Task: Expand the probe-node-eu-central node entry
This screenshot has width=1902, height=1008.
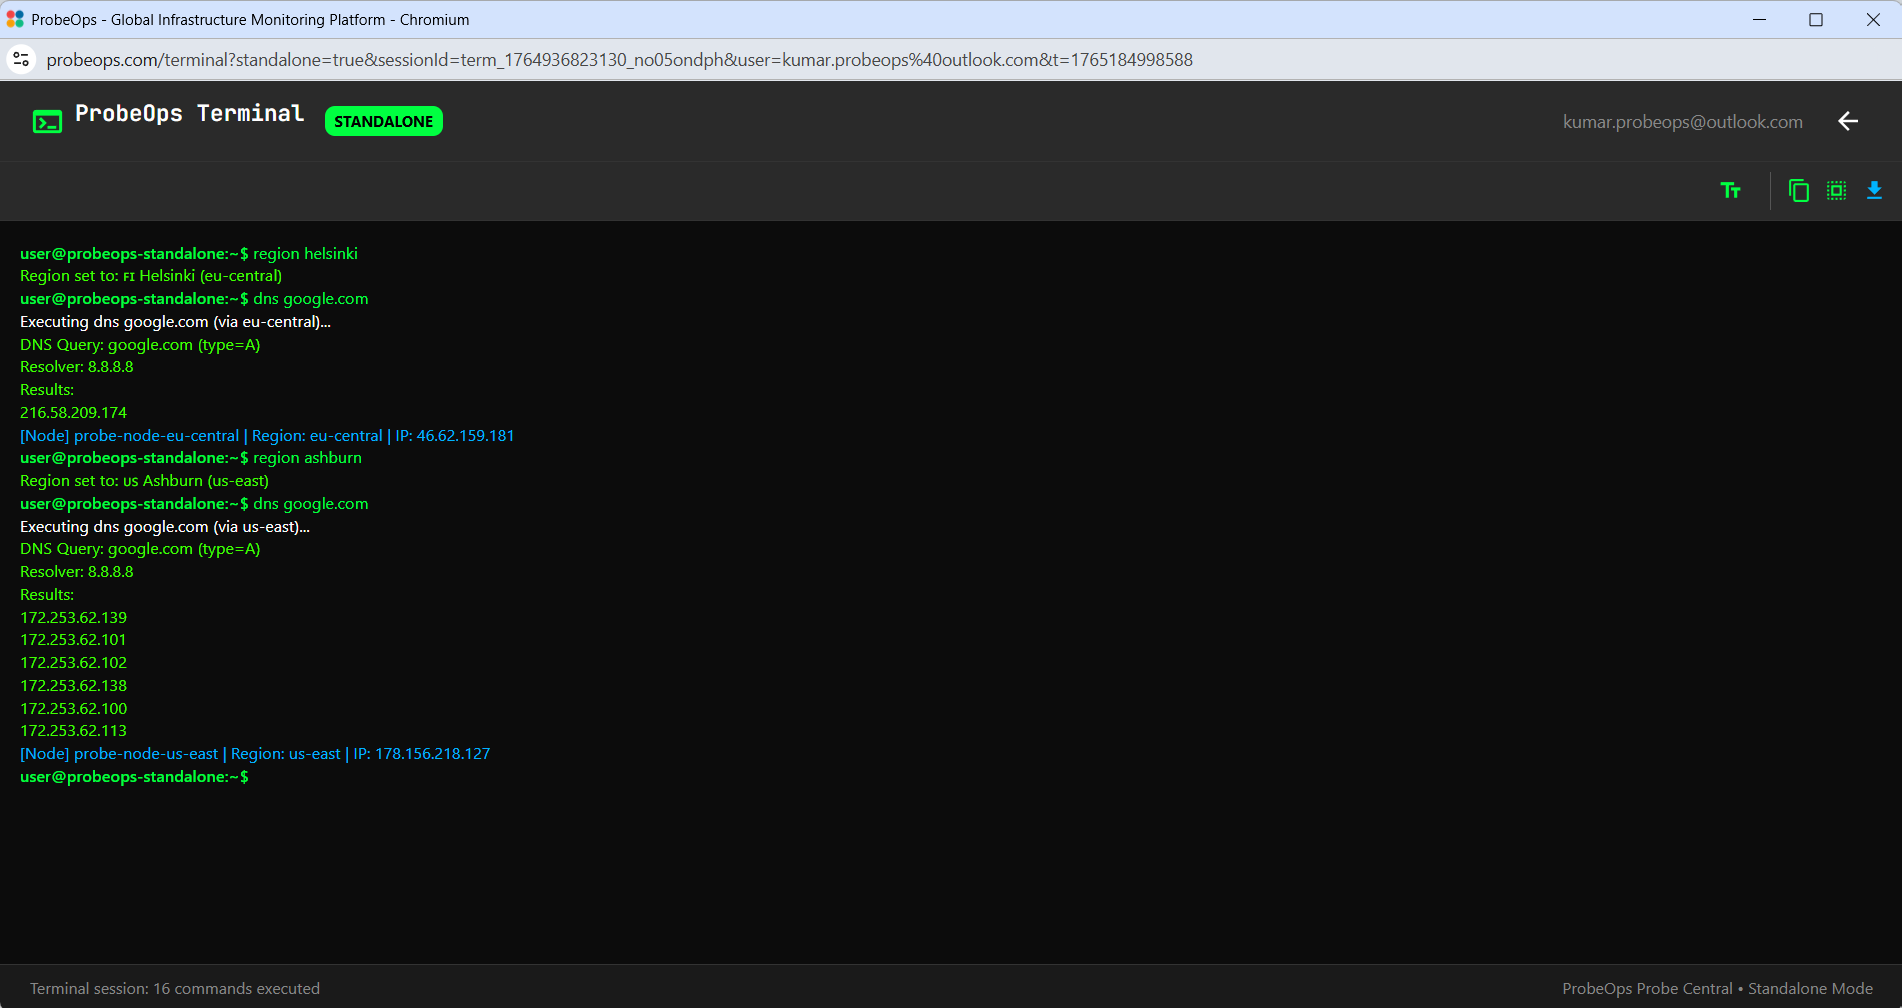Action: [x=266, y=435]
